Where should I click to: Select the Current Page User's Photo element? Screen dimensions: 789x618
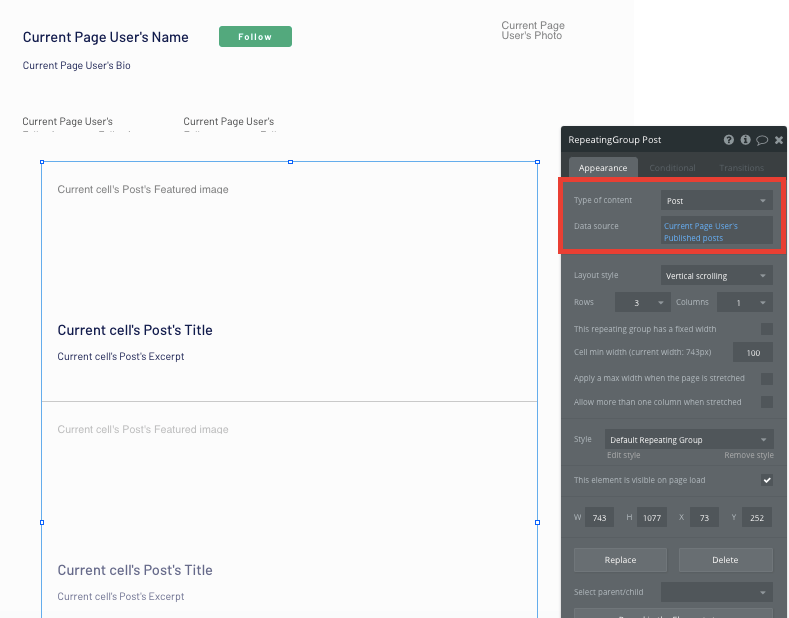pyautogui.click(x=532, y=30)
